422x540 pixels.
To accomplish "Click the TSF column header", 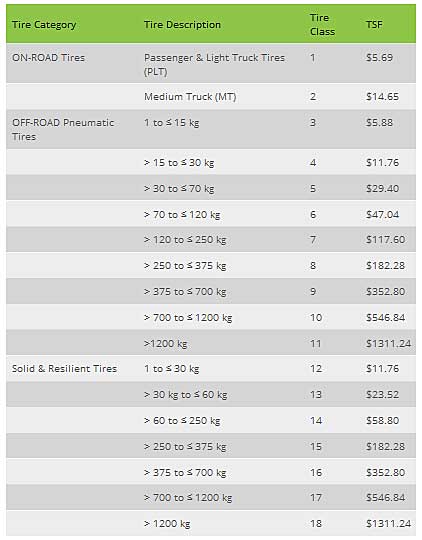I will [x=374, y=25].
